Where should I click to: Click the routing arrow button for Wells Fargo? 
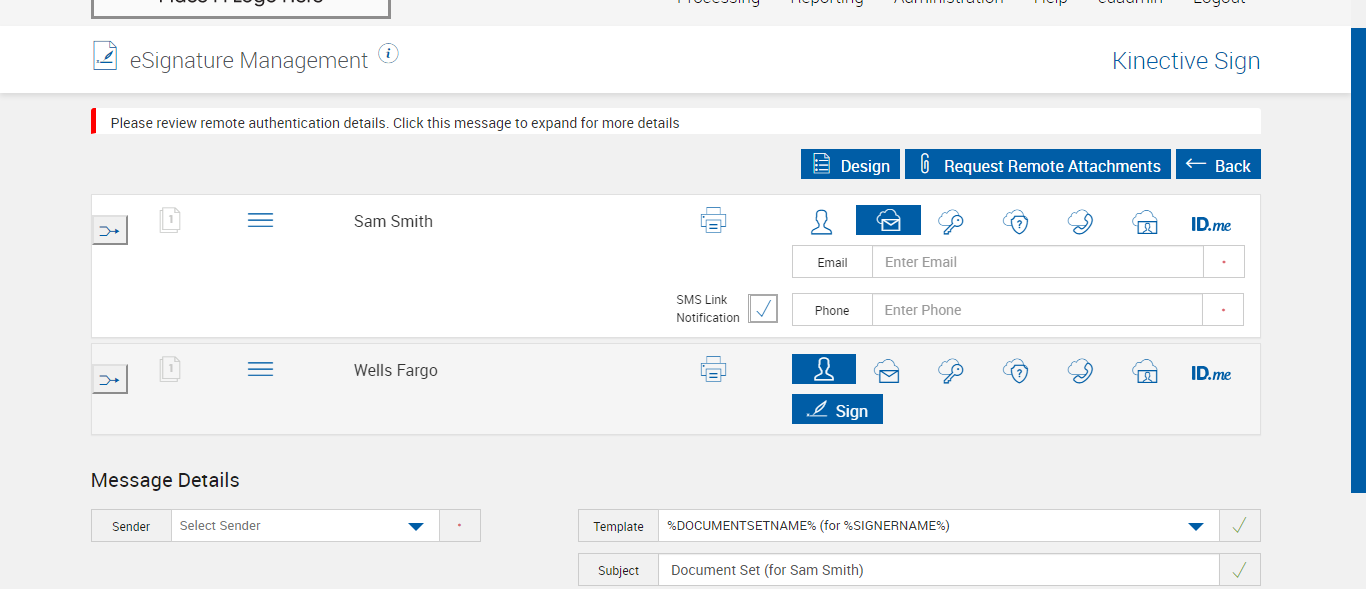[110, 379]
